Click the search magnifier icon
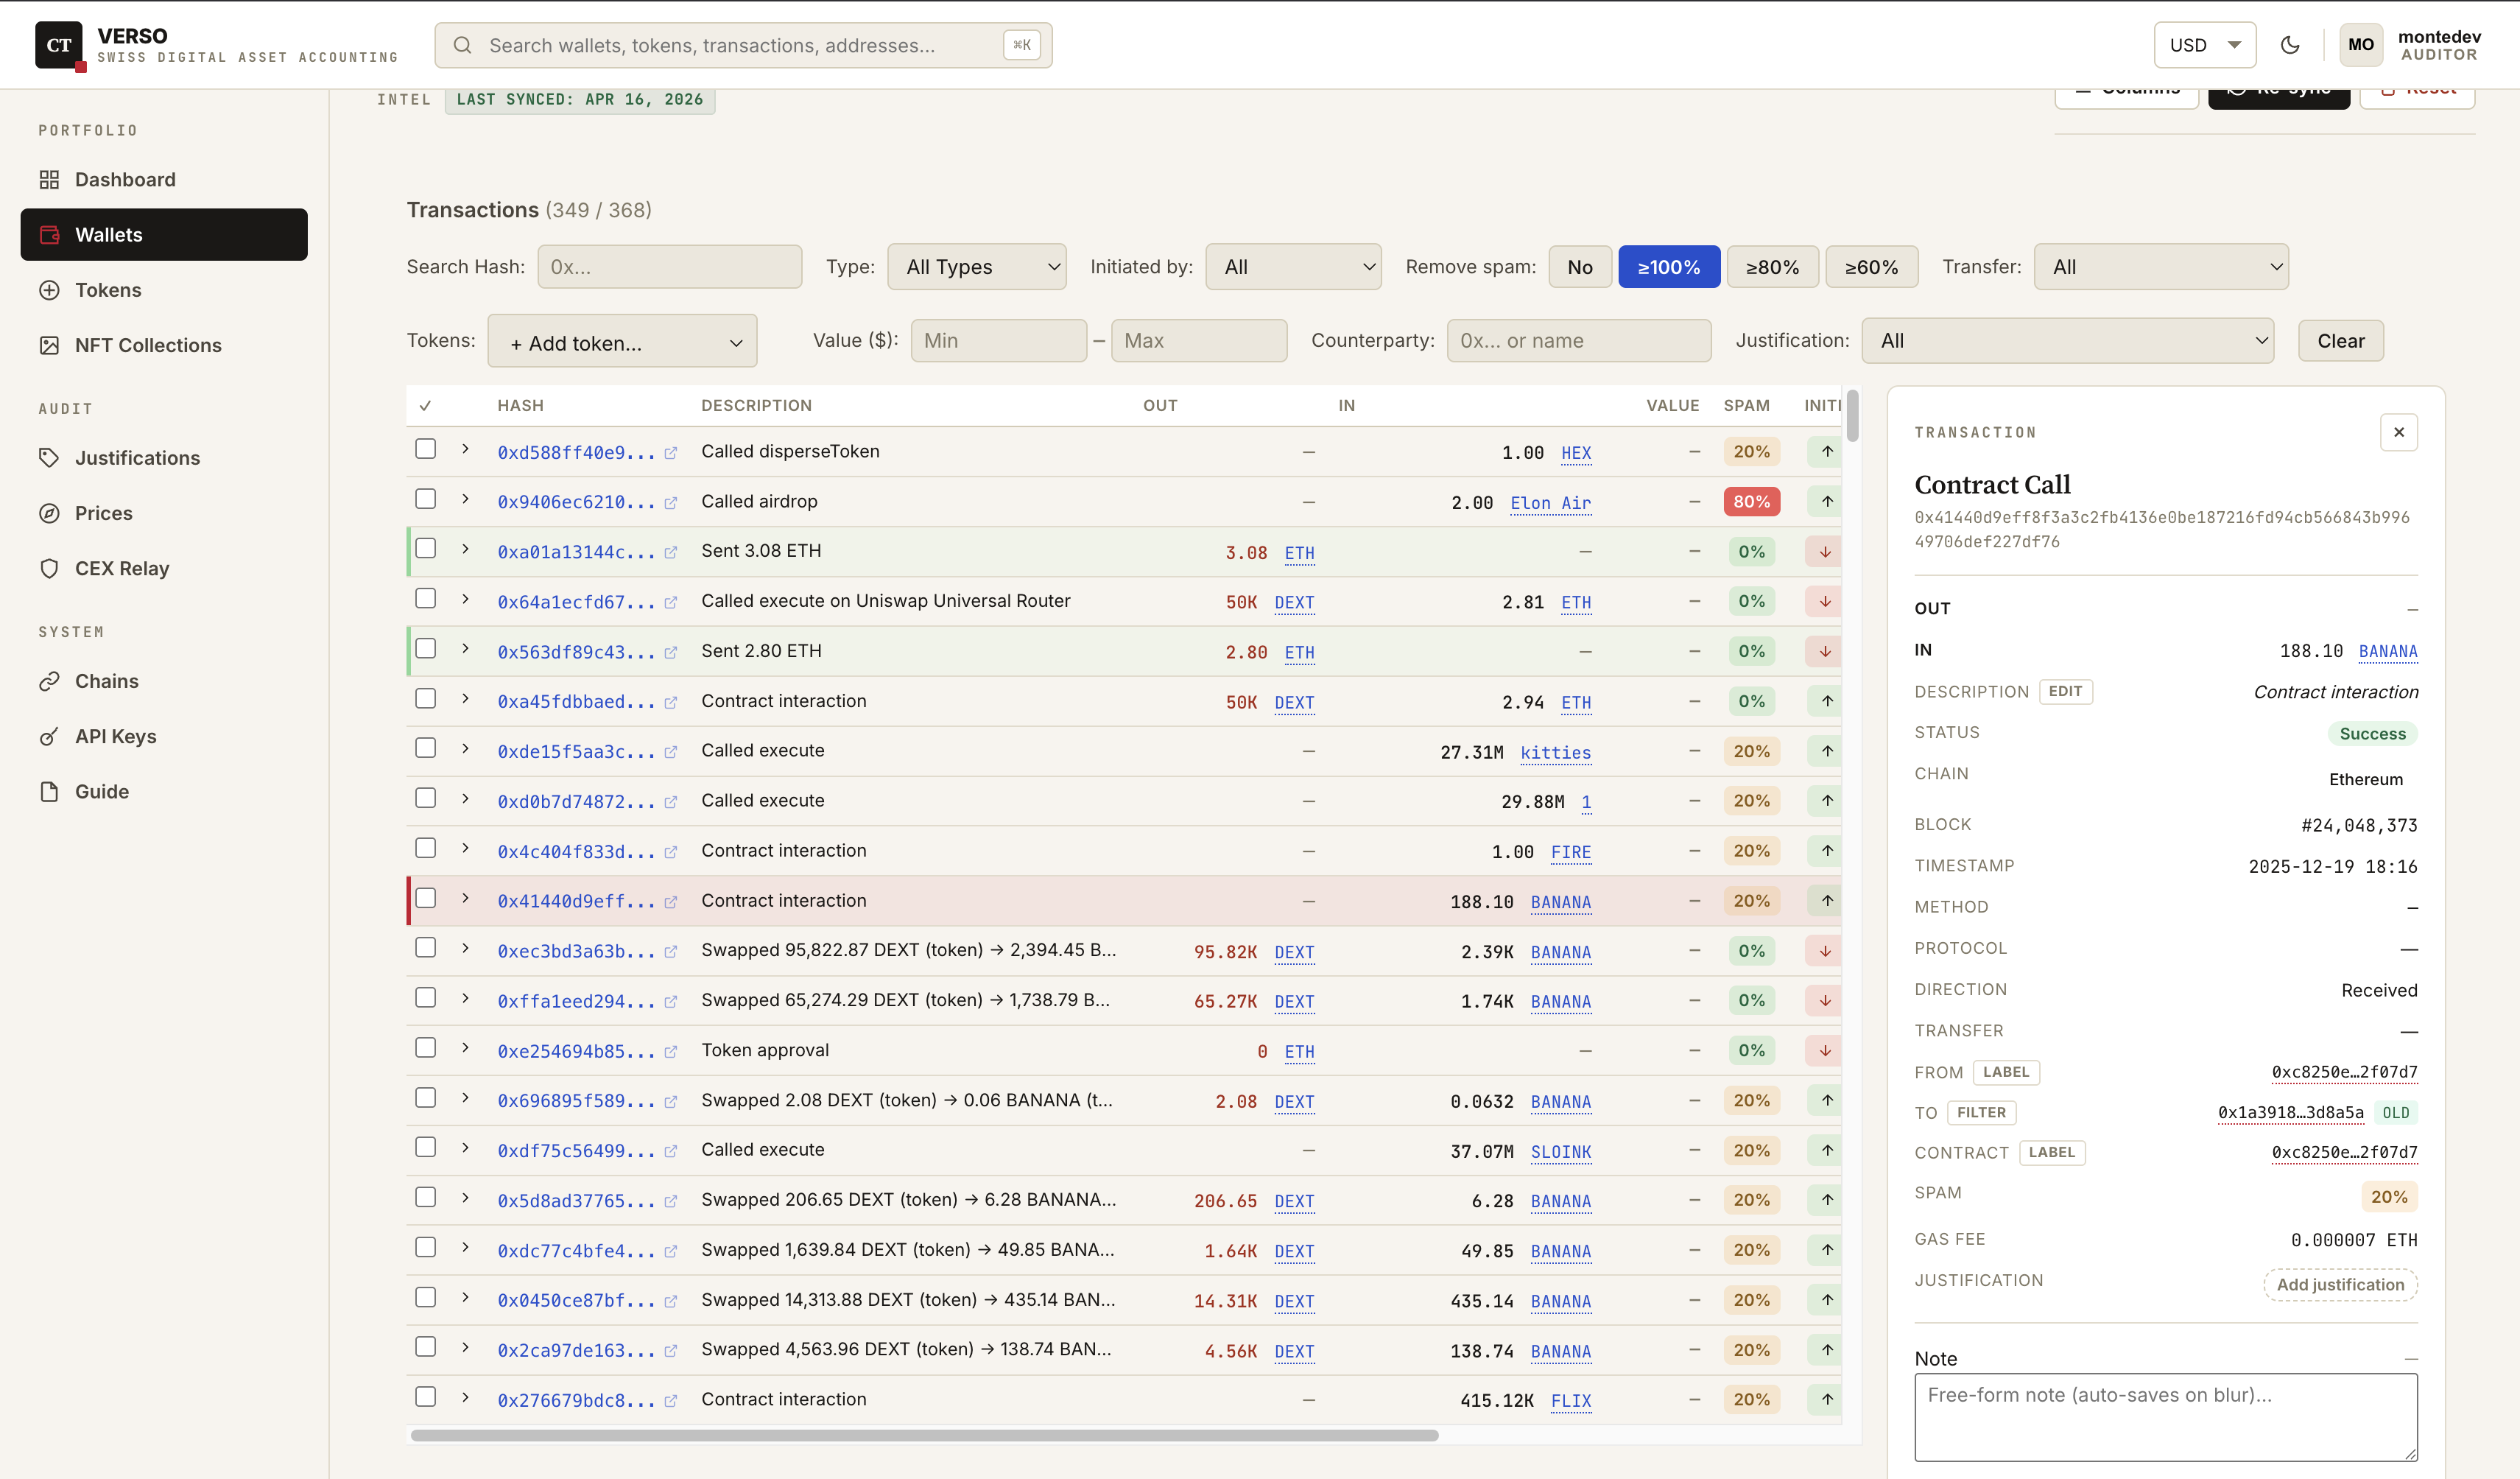This screenshot has width=2520, height=1479. (x=462, y=45)
